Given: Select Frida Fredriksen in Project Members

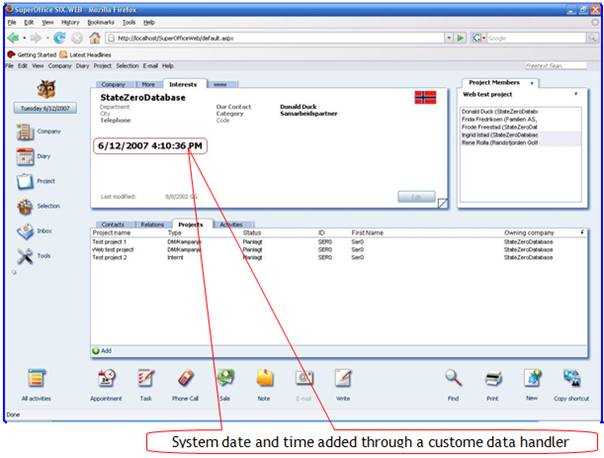Looking at the screenshot, I should coord(521,119).
